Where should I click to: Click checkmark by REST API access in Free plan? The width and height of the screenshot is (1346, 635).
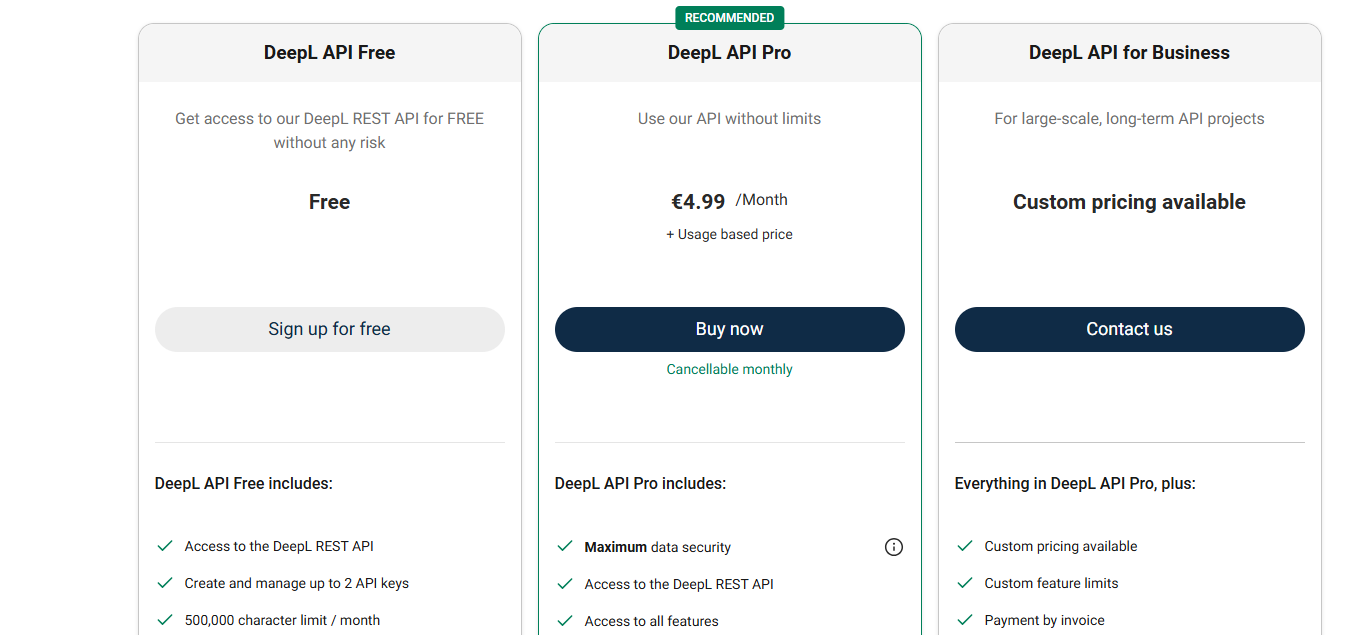tap(165, 546)
